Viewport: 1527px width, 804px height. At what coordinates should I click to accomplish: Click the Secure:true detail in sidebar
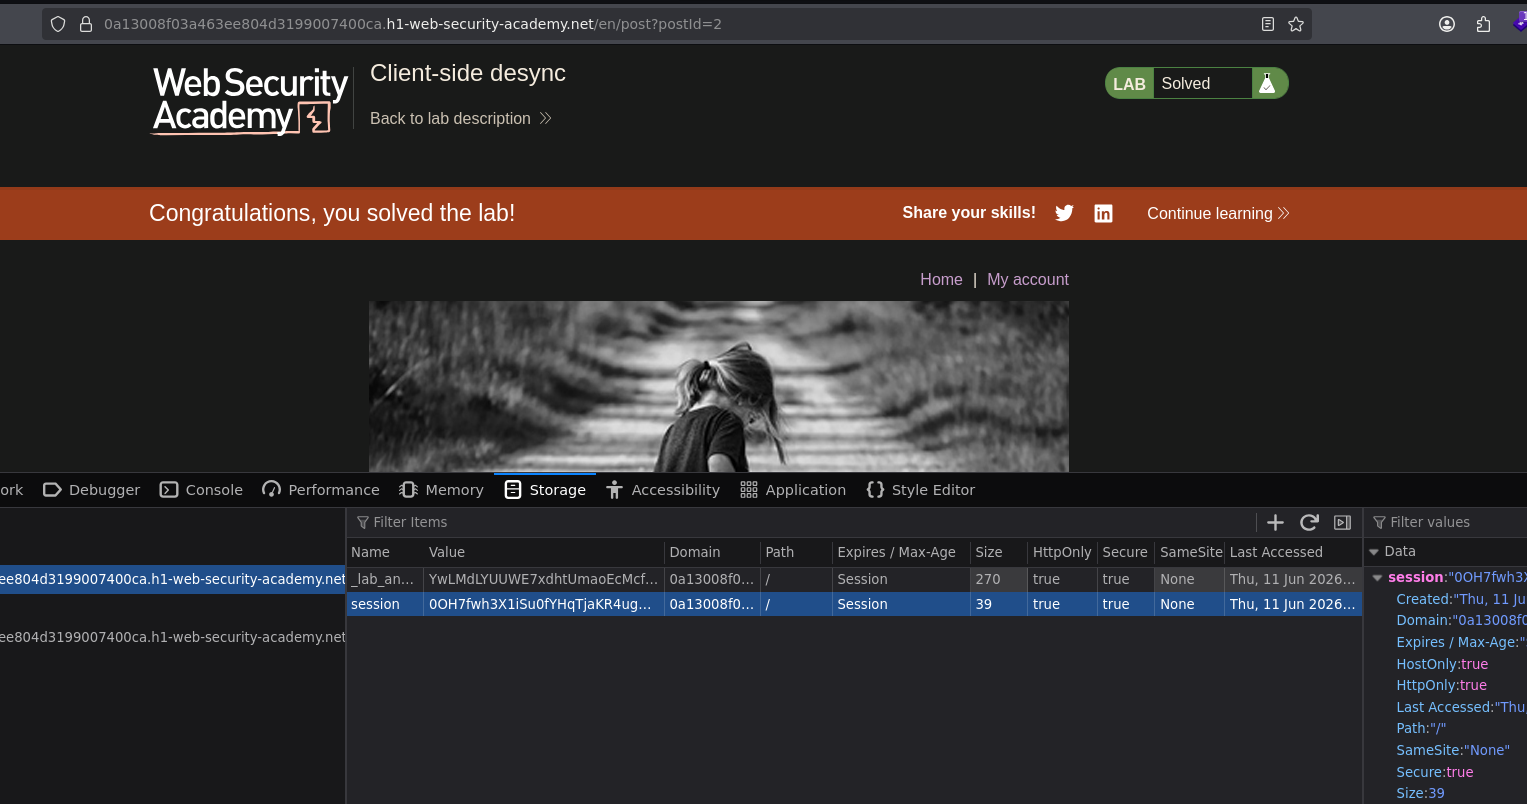tap(1435, 772)
